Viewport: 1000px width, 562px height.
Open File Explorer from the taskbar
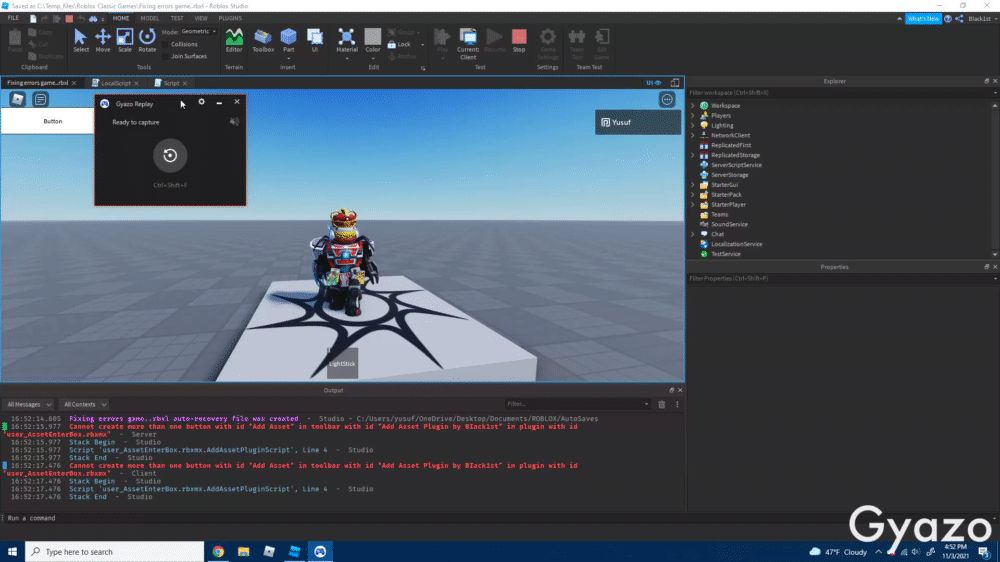[244, 552]
